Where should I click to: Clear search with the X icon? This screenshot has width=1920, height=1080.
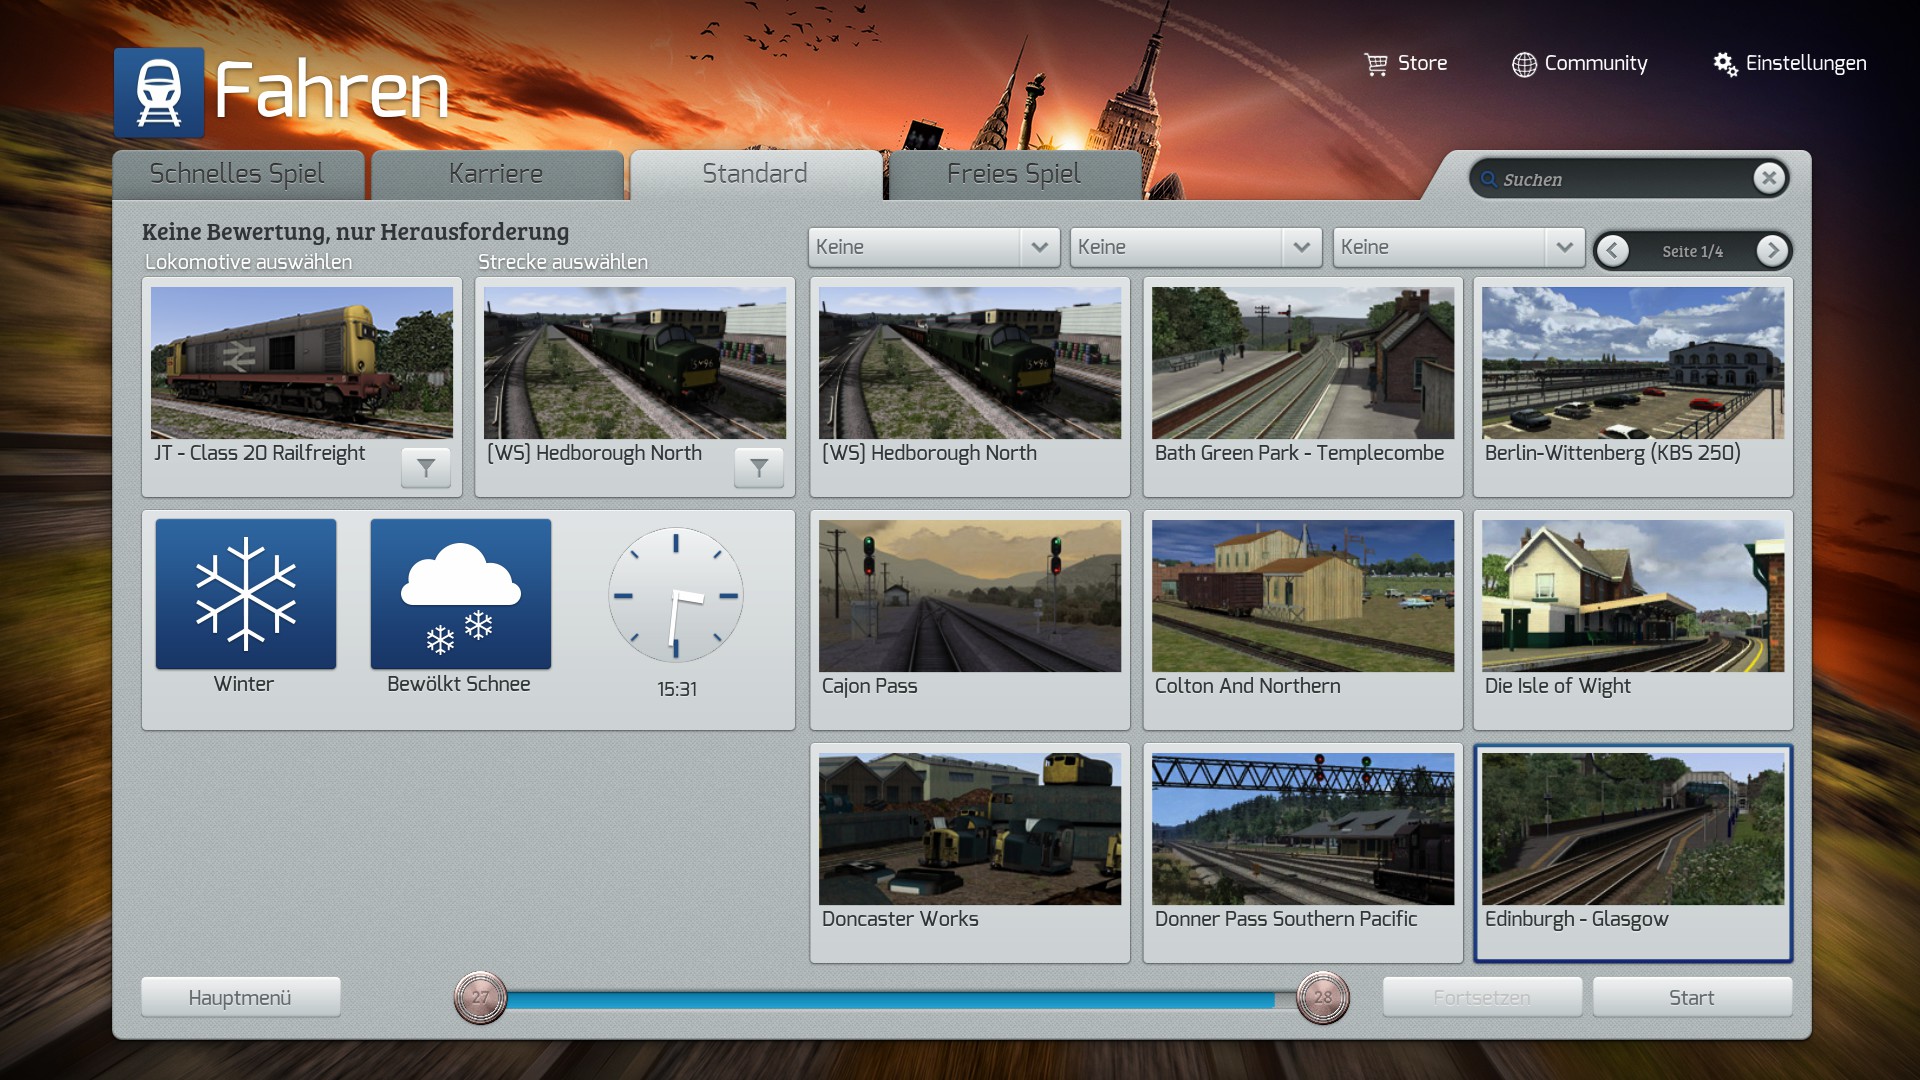coord(1769,178)
